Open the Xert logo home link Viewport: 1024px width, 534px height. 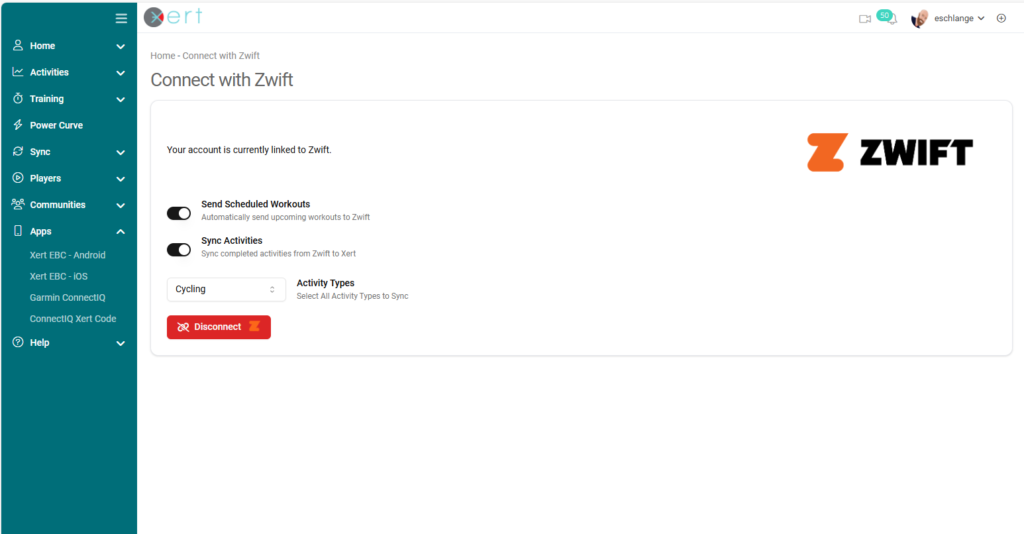173,17
